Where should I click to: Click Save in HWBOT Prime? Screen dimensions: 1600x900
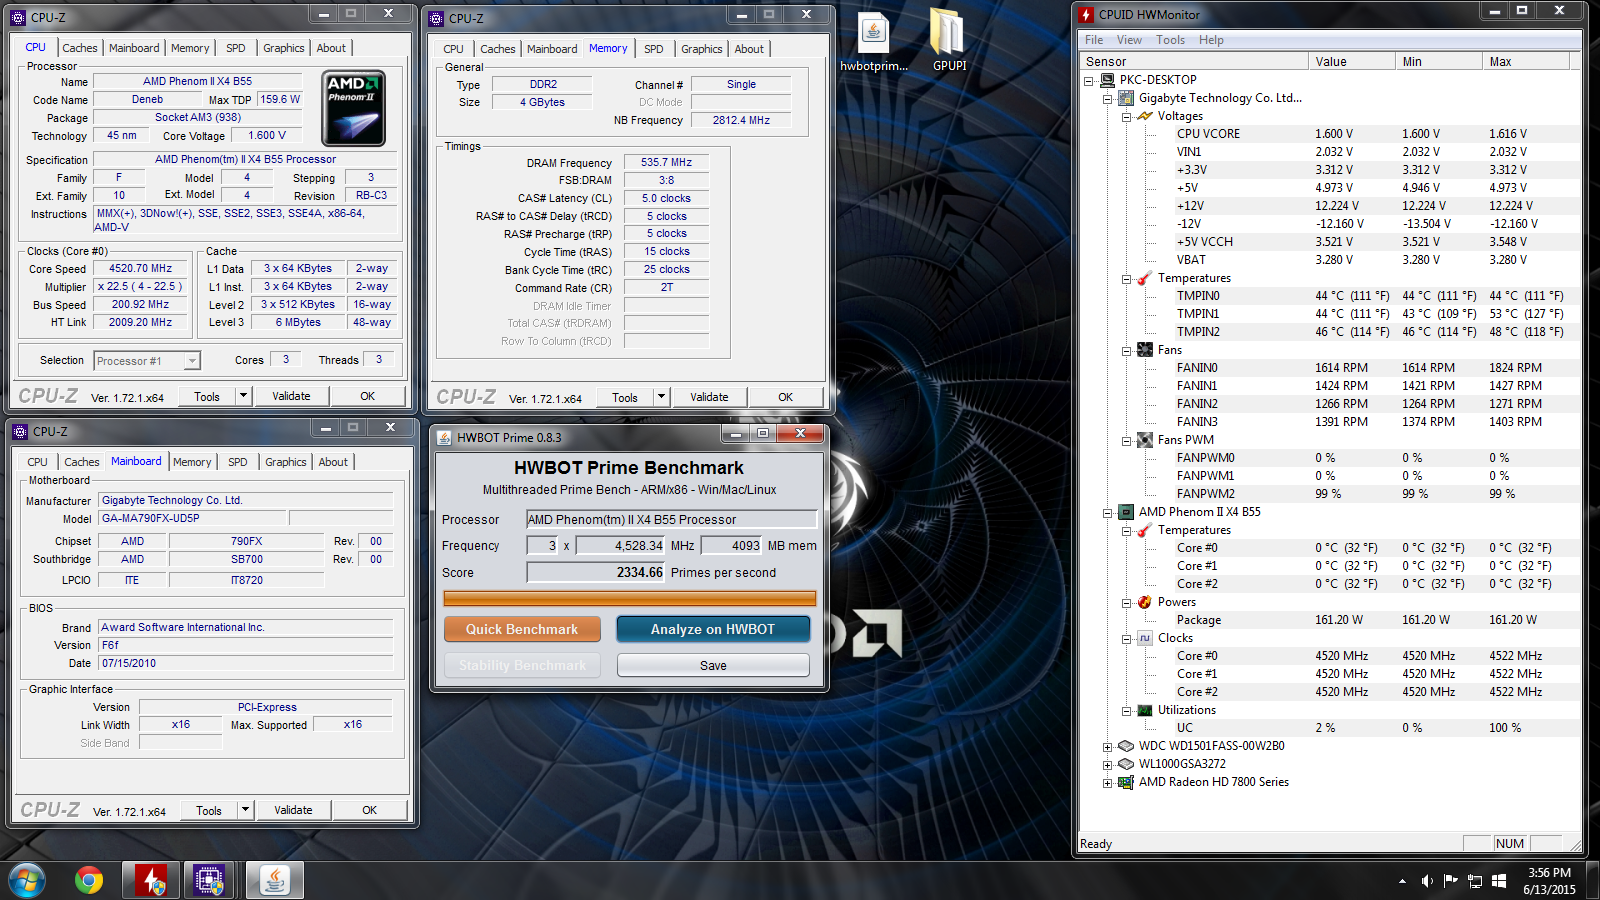[x=713, y=665]
